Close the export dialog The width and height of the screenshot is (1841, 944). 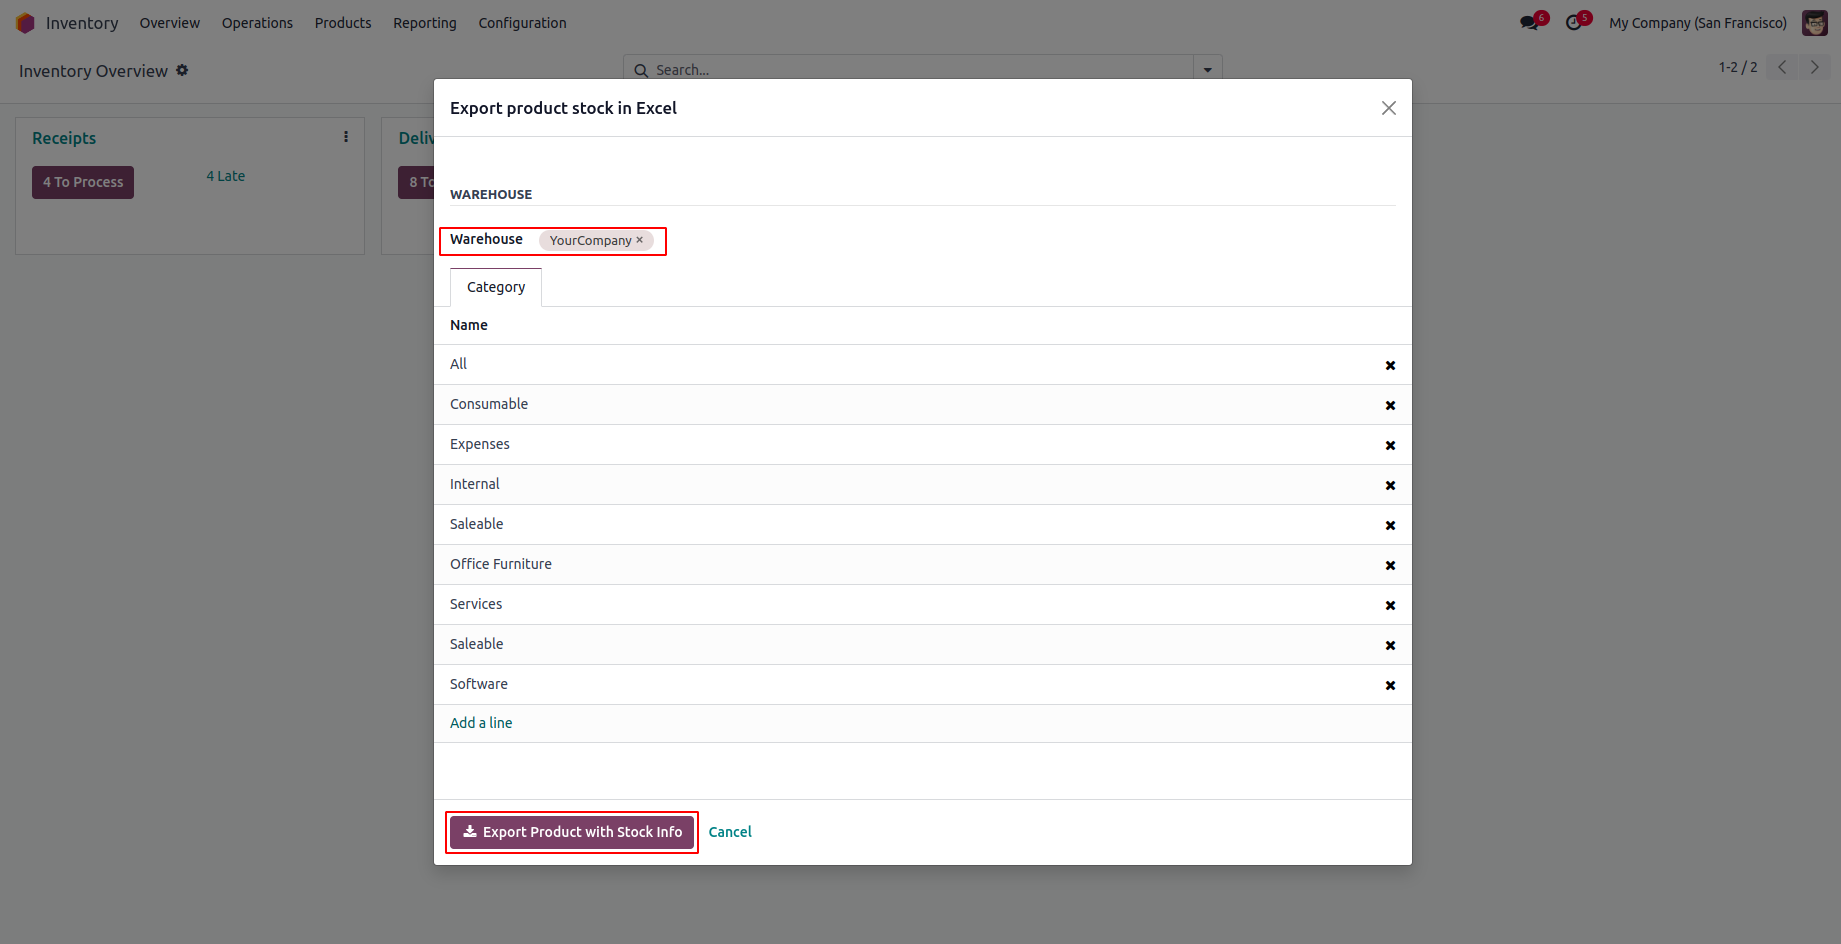click(x=1388, y=108)
